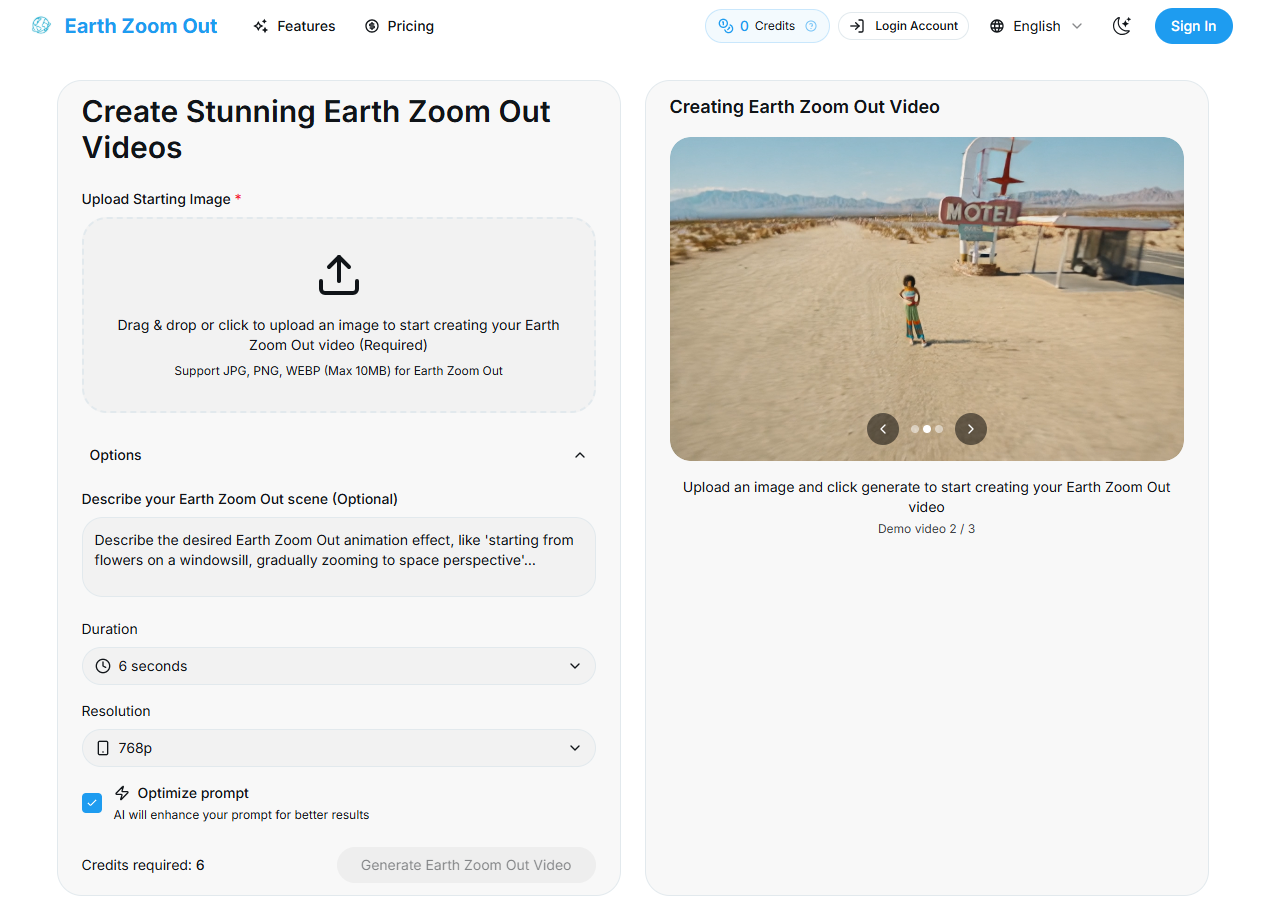Click the phone icon in the Resolution field
This screenshot has width=1265, height=915.
coord(103,748)
